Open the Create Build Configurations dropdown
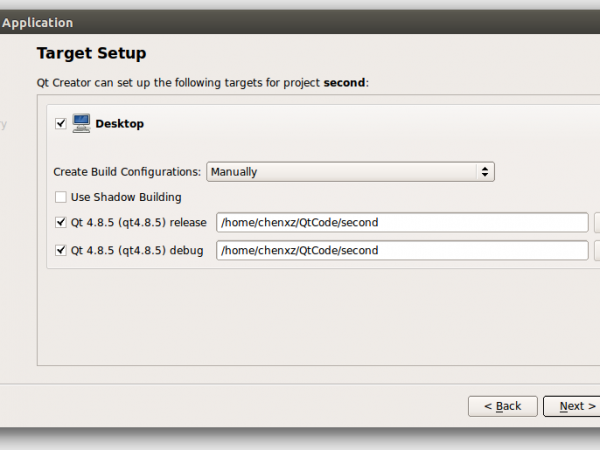 point(350,172)
